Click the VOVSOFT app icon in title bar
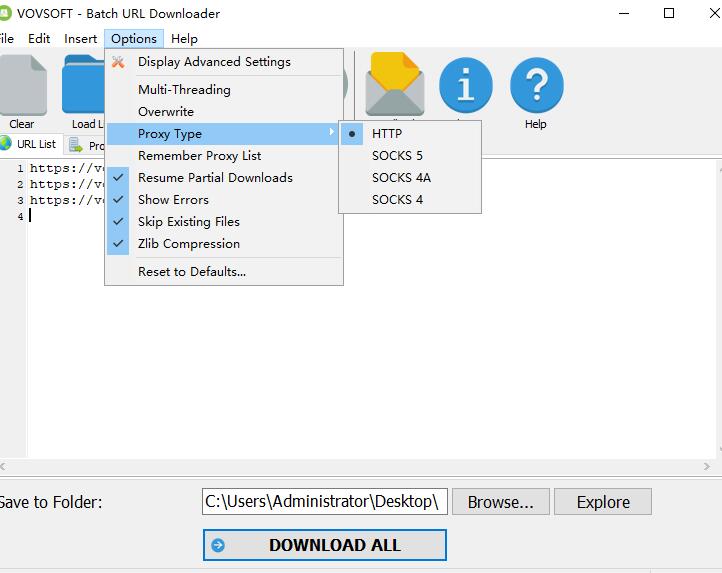This screenshot has height=573, width=722. click(5, 13)
